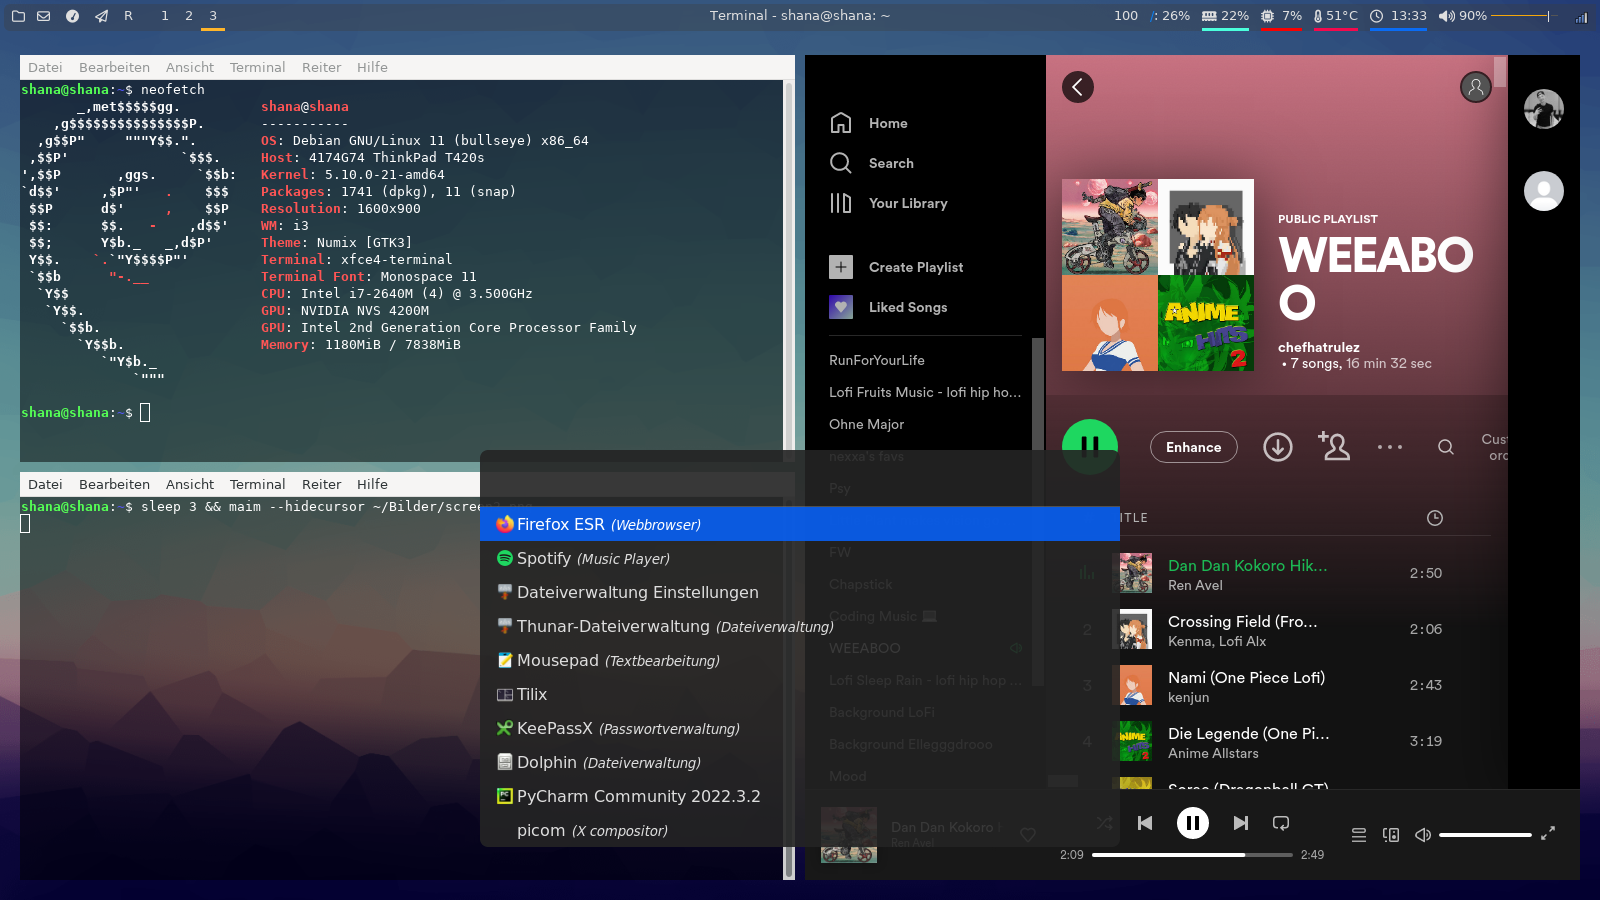This screenshot has width=1600, height=900.
Task: Open Hilfe menu in lower terminal
Action: click(x=373, y=484)
